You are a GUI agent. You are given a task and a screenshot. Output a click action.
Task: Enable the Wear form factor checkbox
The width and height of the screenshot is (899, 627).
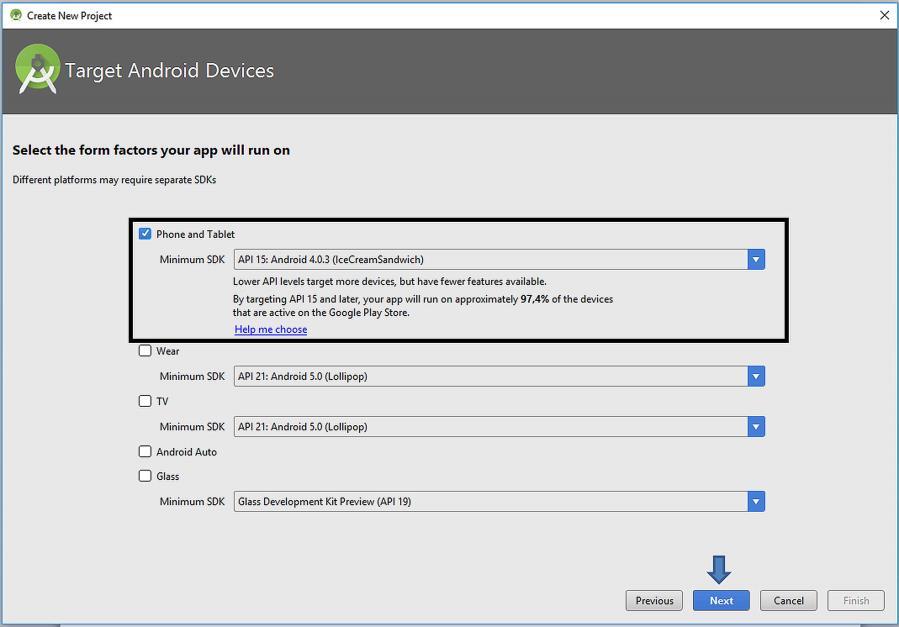145,351
